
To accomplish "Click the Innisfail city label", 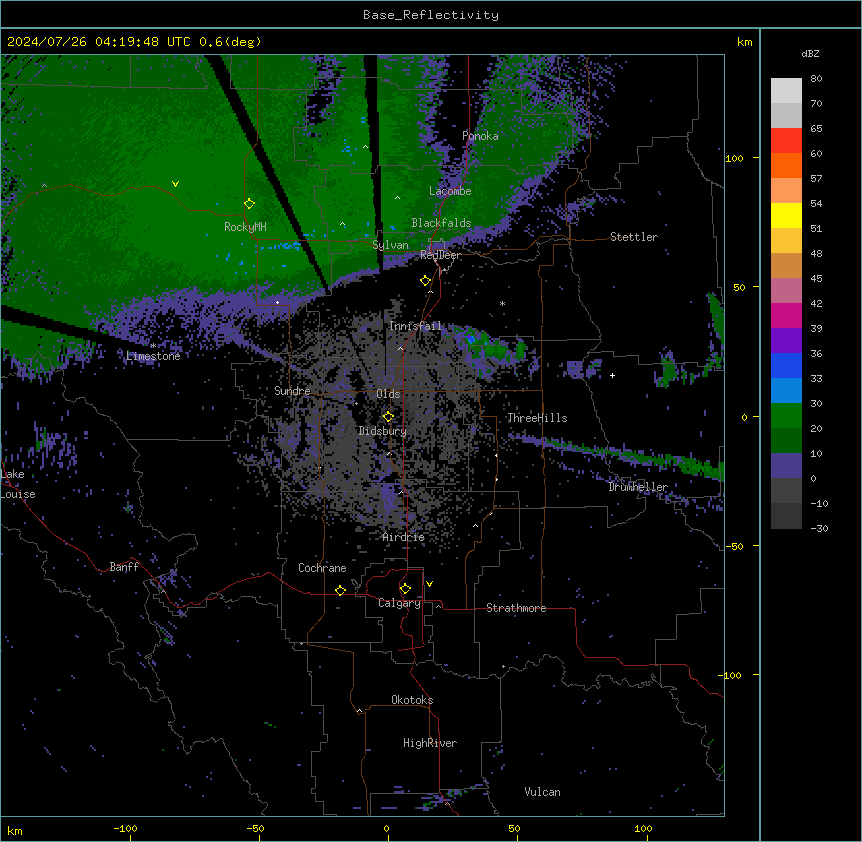I will [x=415, y=326].
